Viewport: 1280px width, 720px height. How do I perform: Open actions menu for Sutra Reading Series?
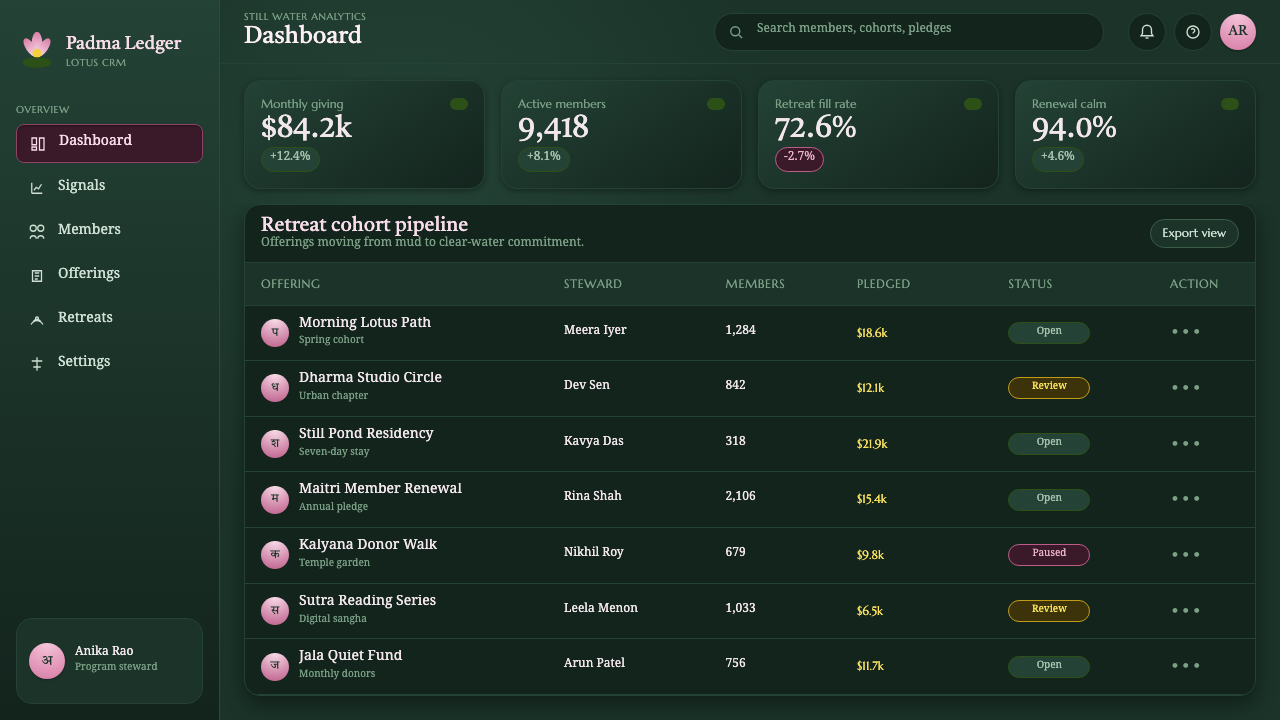(x=1186, y=610)
